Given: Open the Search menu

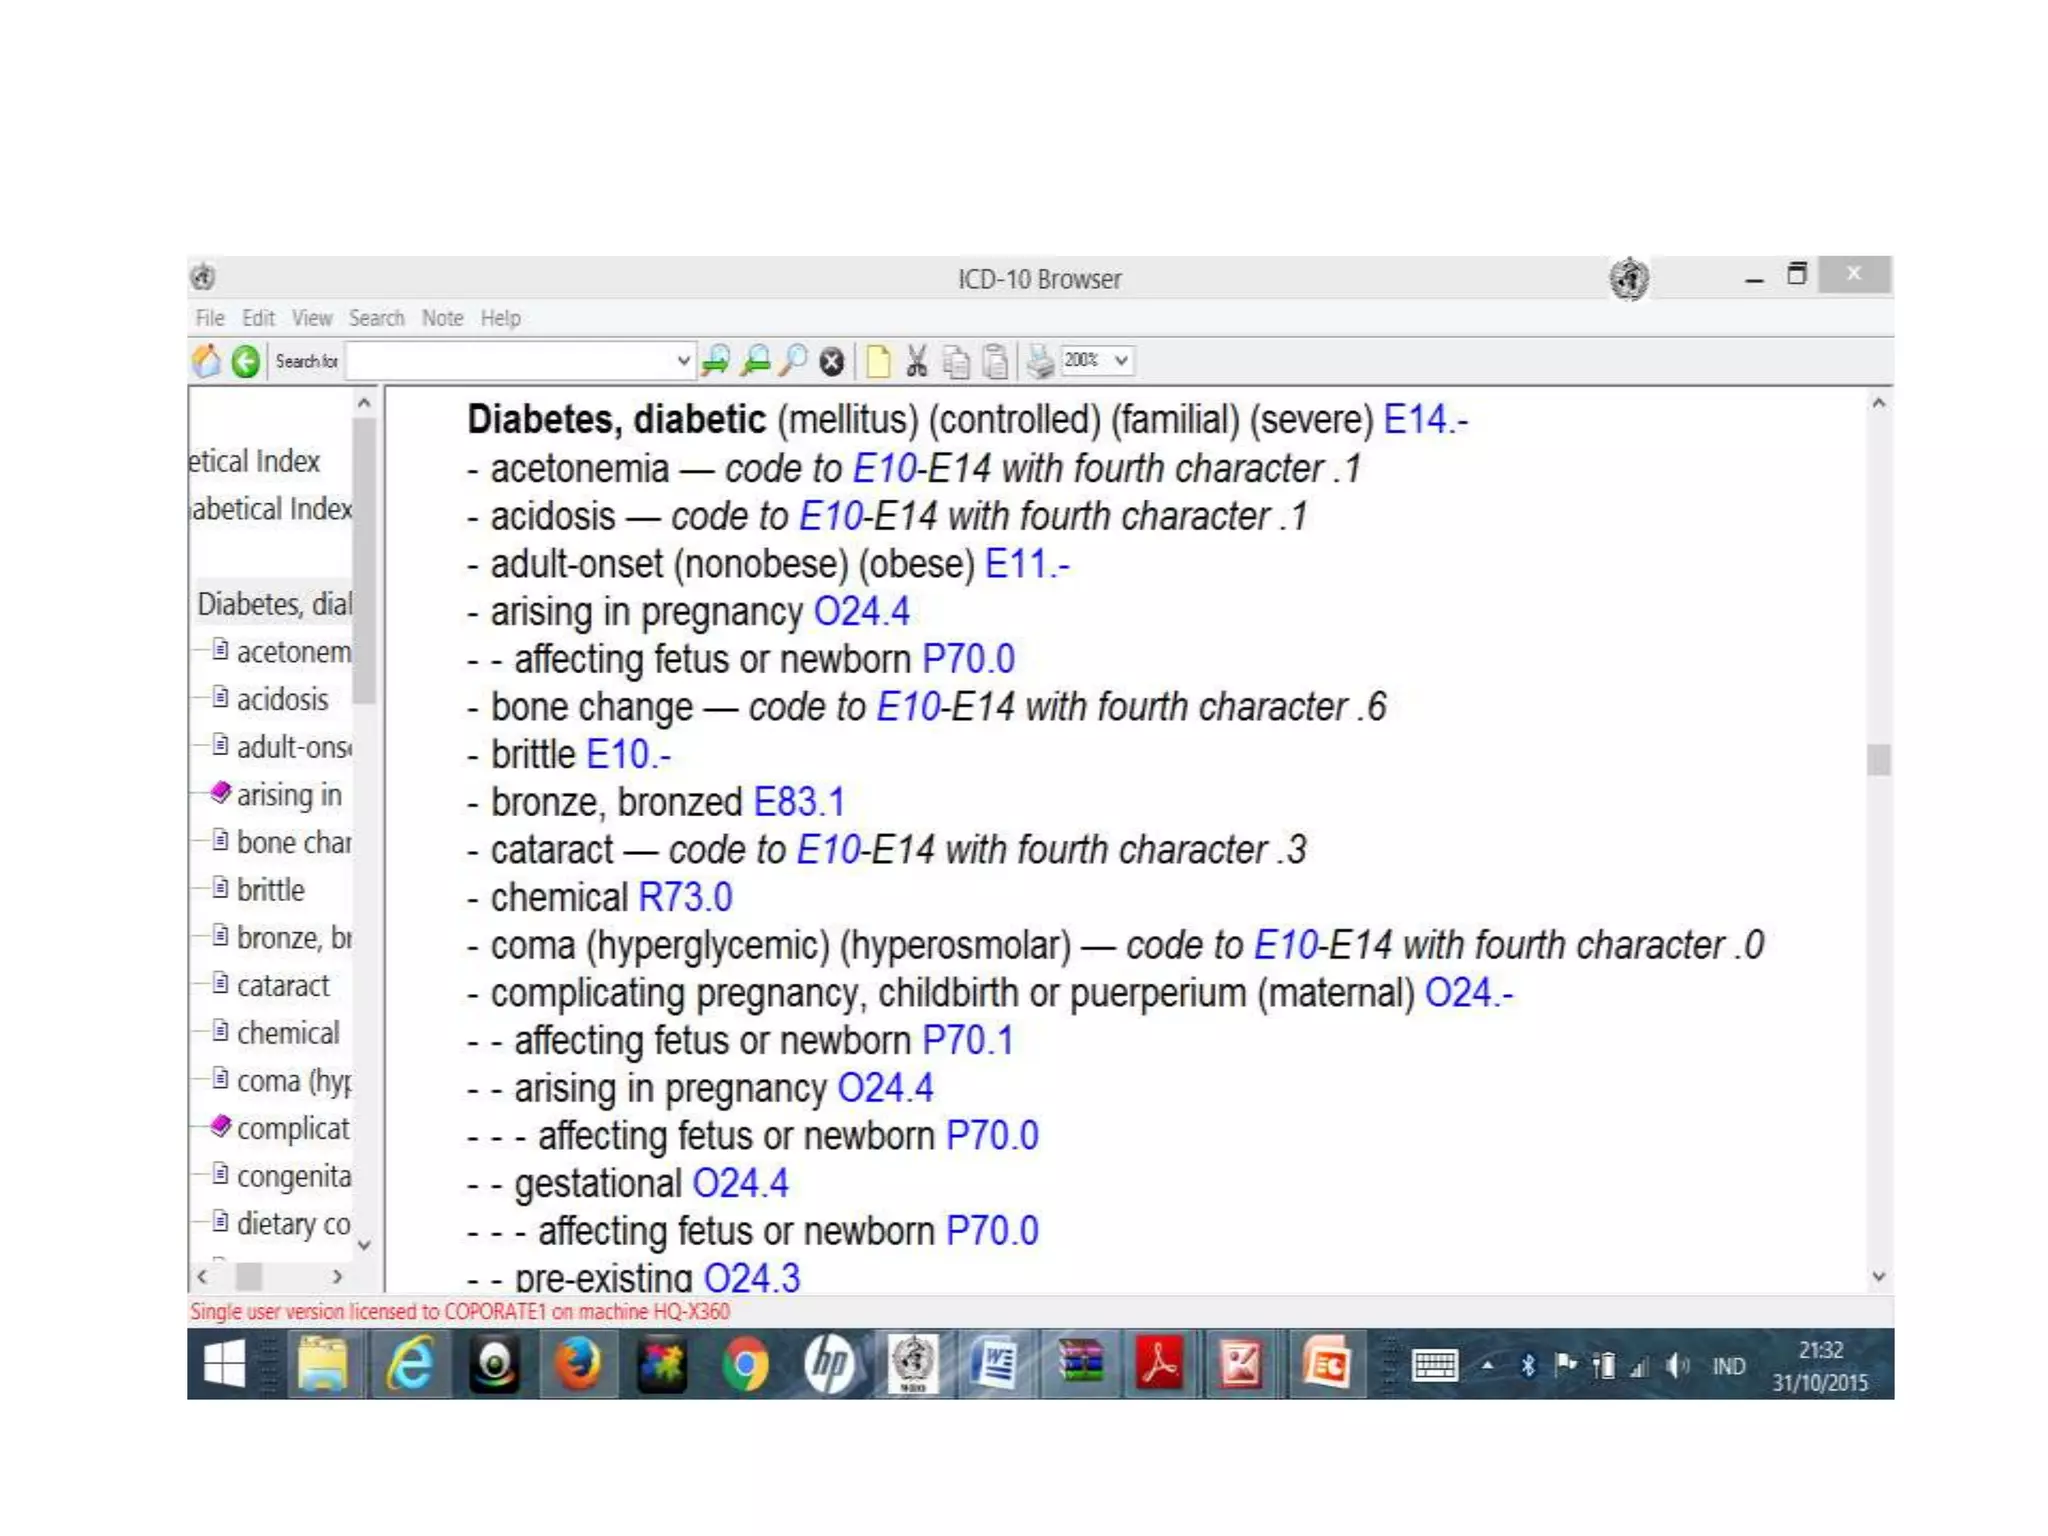Looking at the screenshot, I should [x=376, y=318].
